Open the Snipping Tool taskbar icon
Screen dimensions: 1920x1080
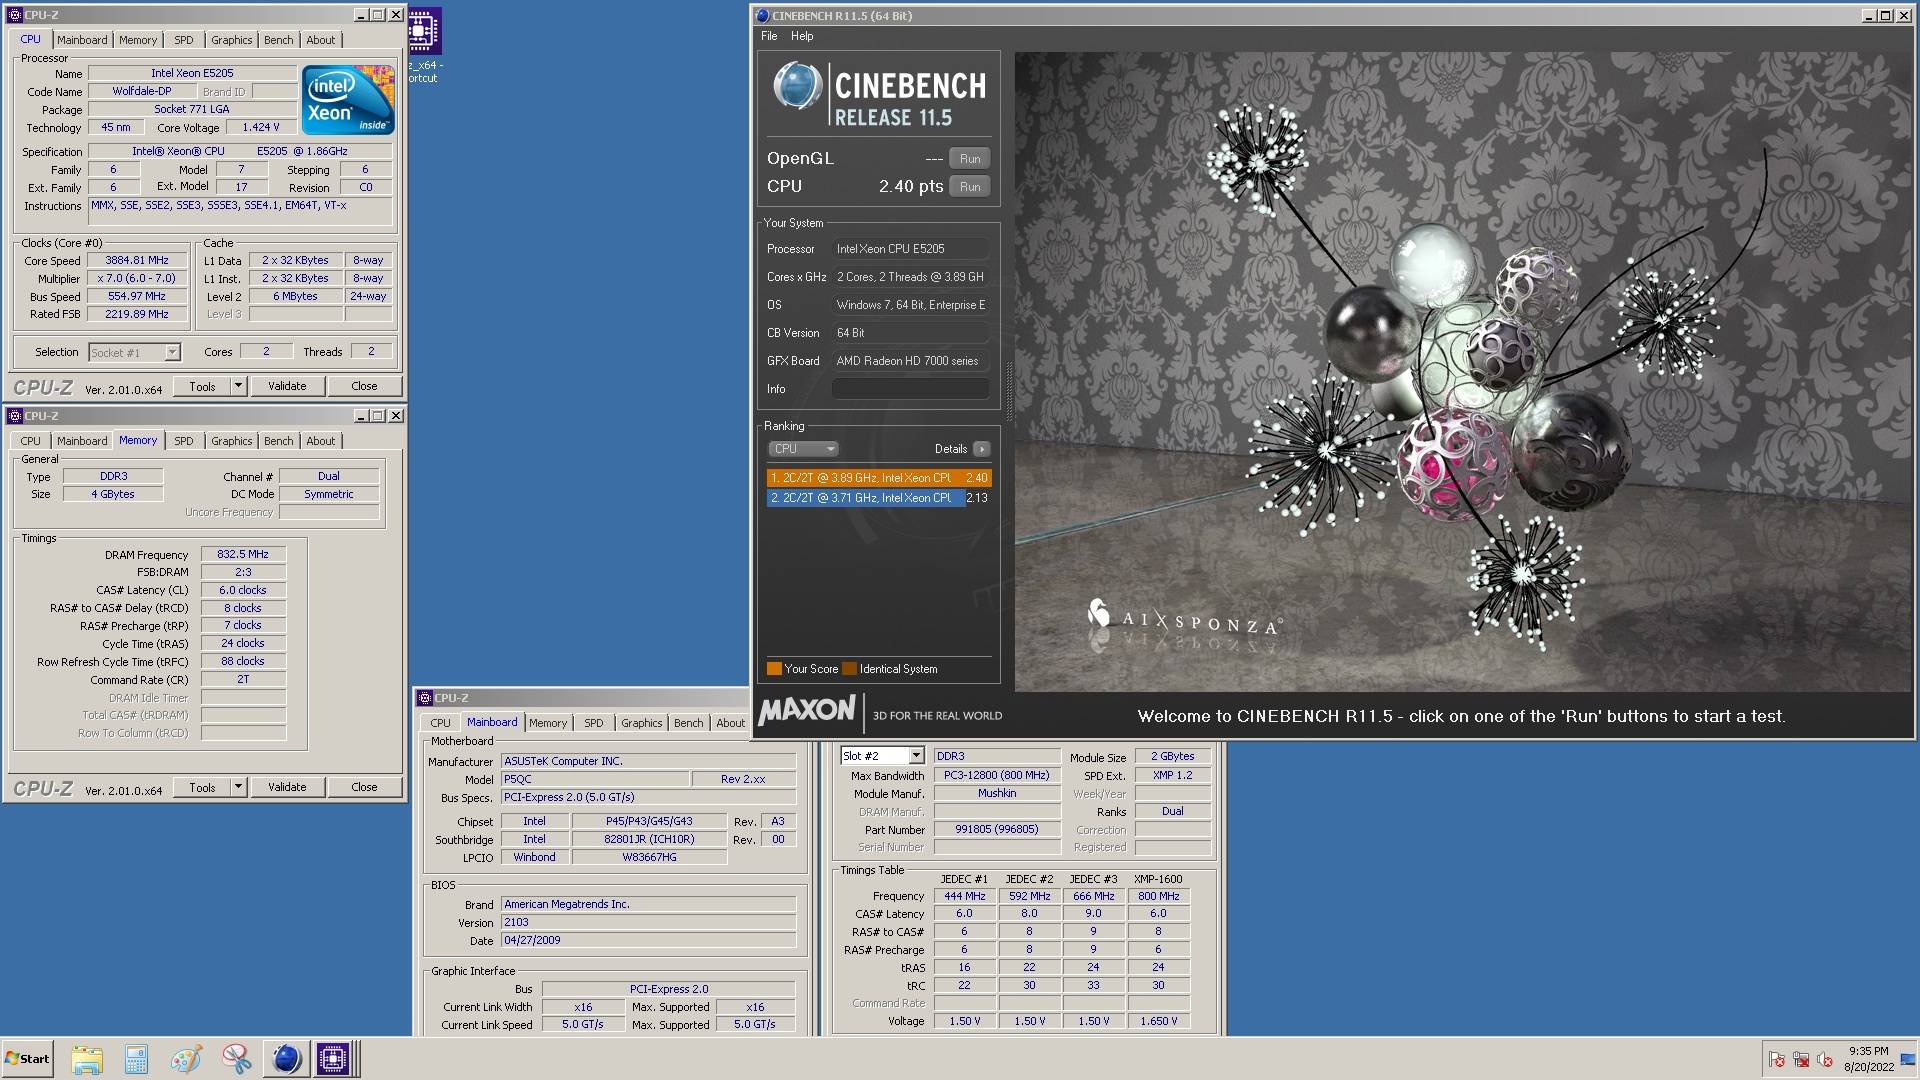[x=236, y=1059]
